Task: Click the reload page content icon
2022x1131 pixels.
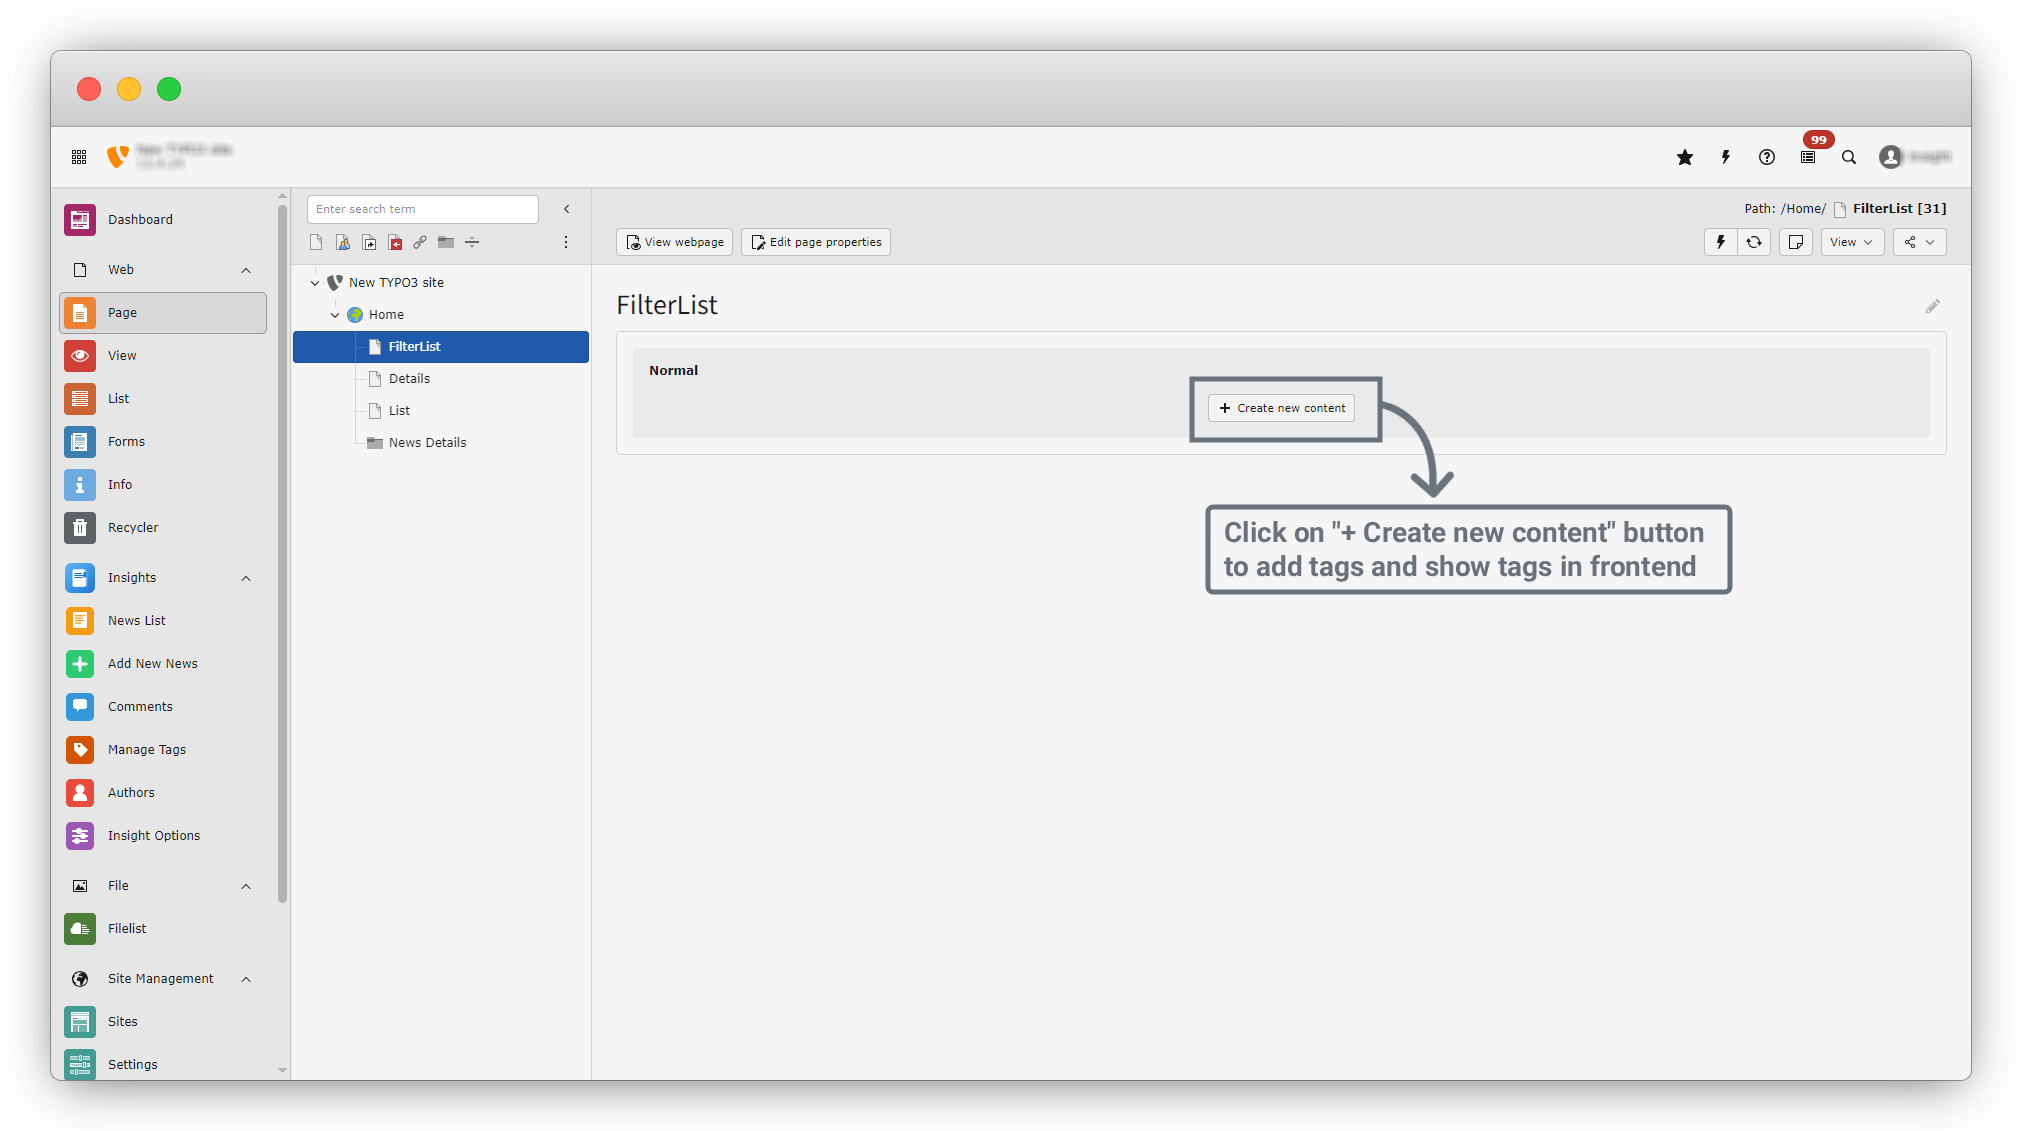Action: click(x=1754, y=242)
